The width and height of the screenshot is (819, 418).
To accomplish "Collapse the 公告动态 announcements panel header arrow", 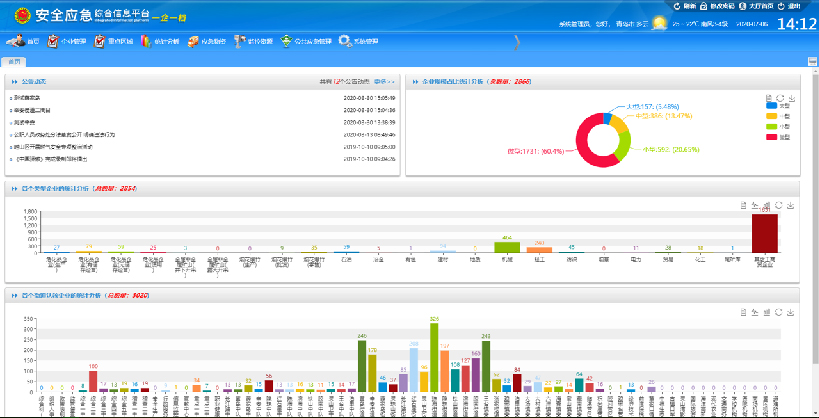I will point(14,80).
